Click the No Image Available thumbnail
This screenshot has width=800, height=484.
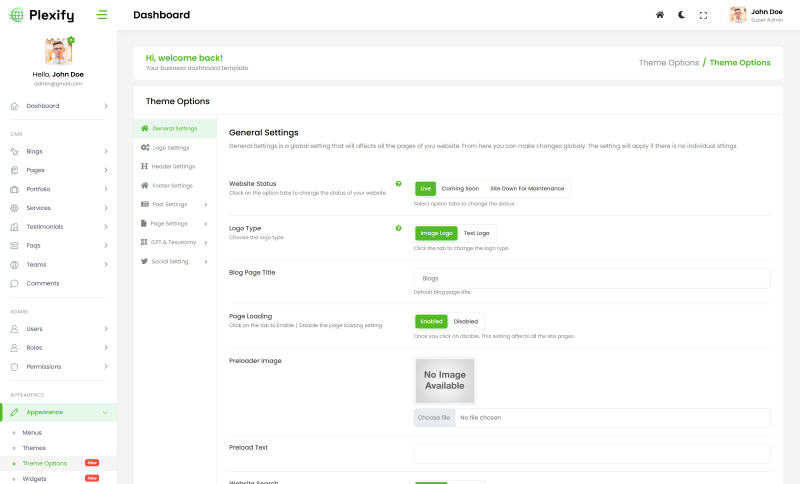[x=444, y=380]
